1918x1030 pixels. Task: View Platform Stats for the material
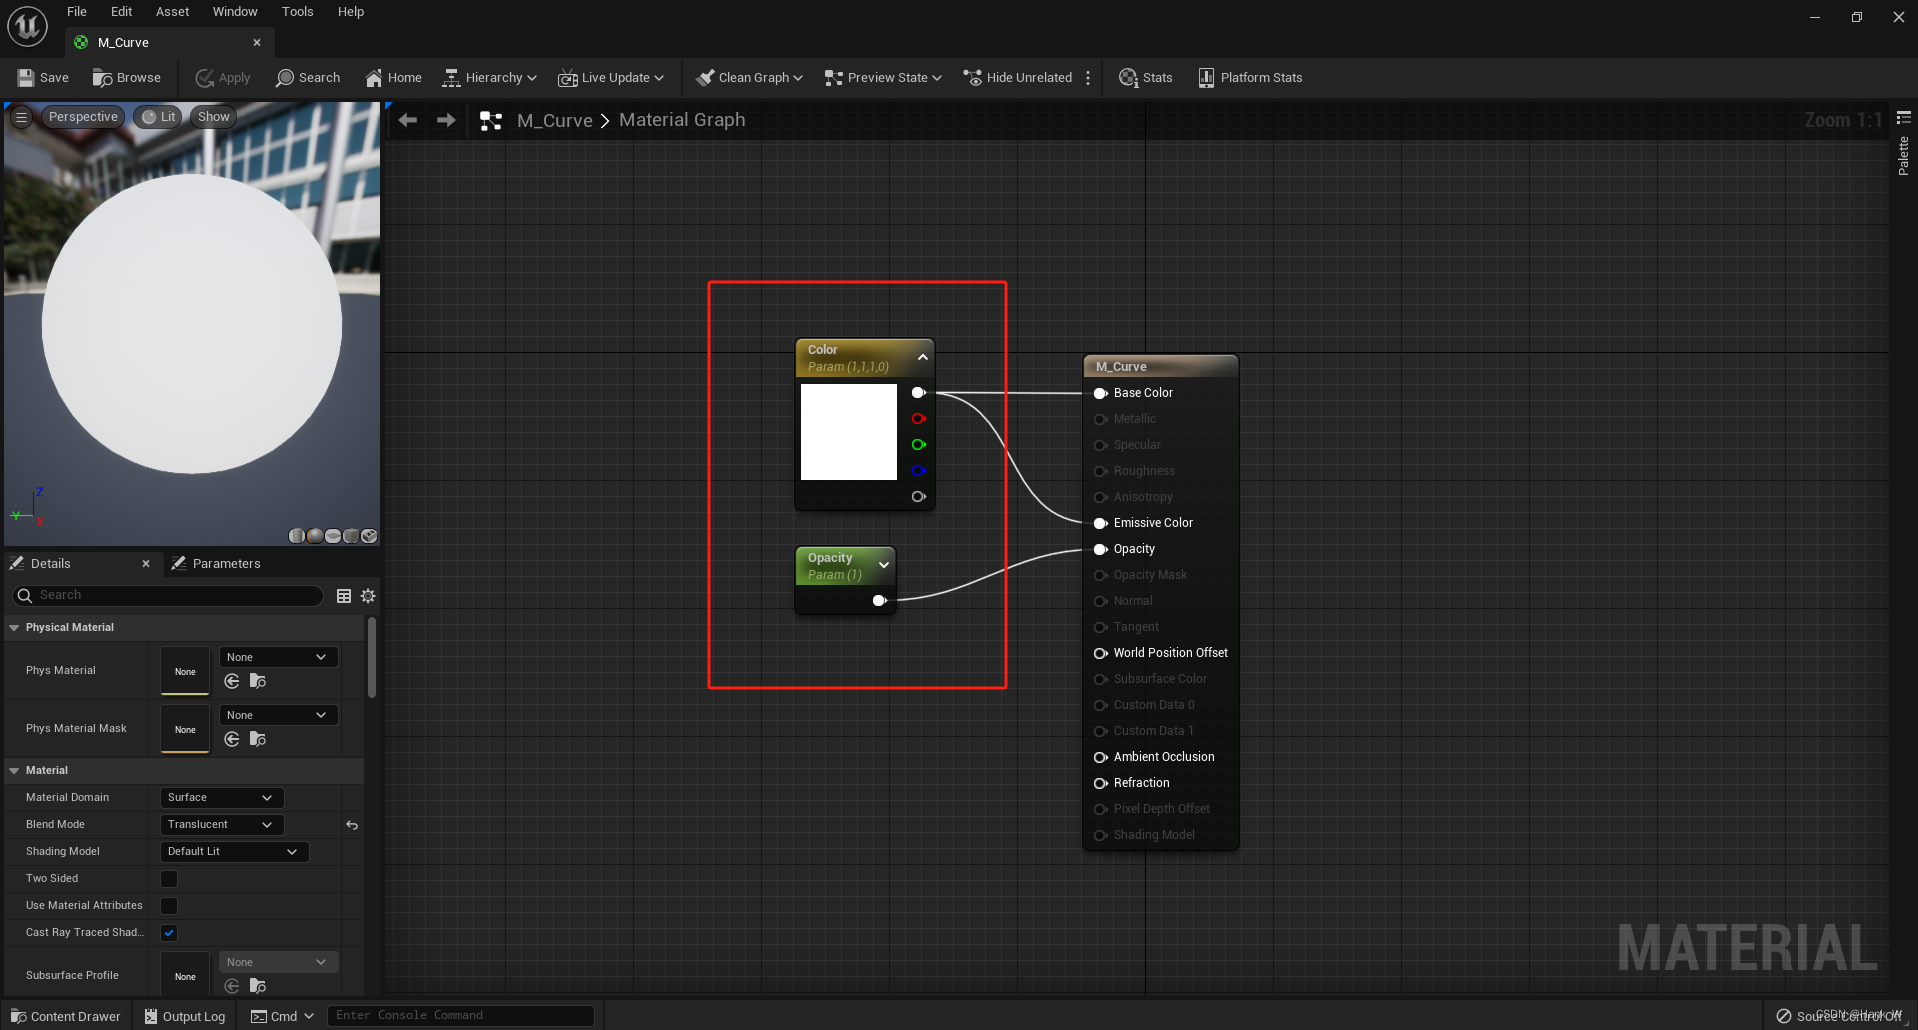(x=1249, y=77)
